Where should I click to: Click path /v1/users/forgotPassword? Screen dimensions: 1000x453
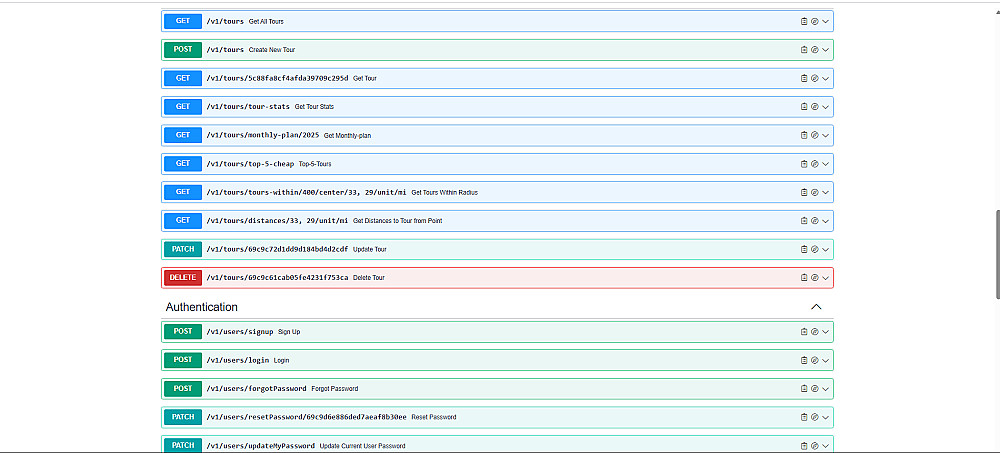[256, 389]
